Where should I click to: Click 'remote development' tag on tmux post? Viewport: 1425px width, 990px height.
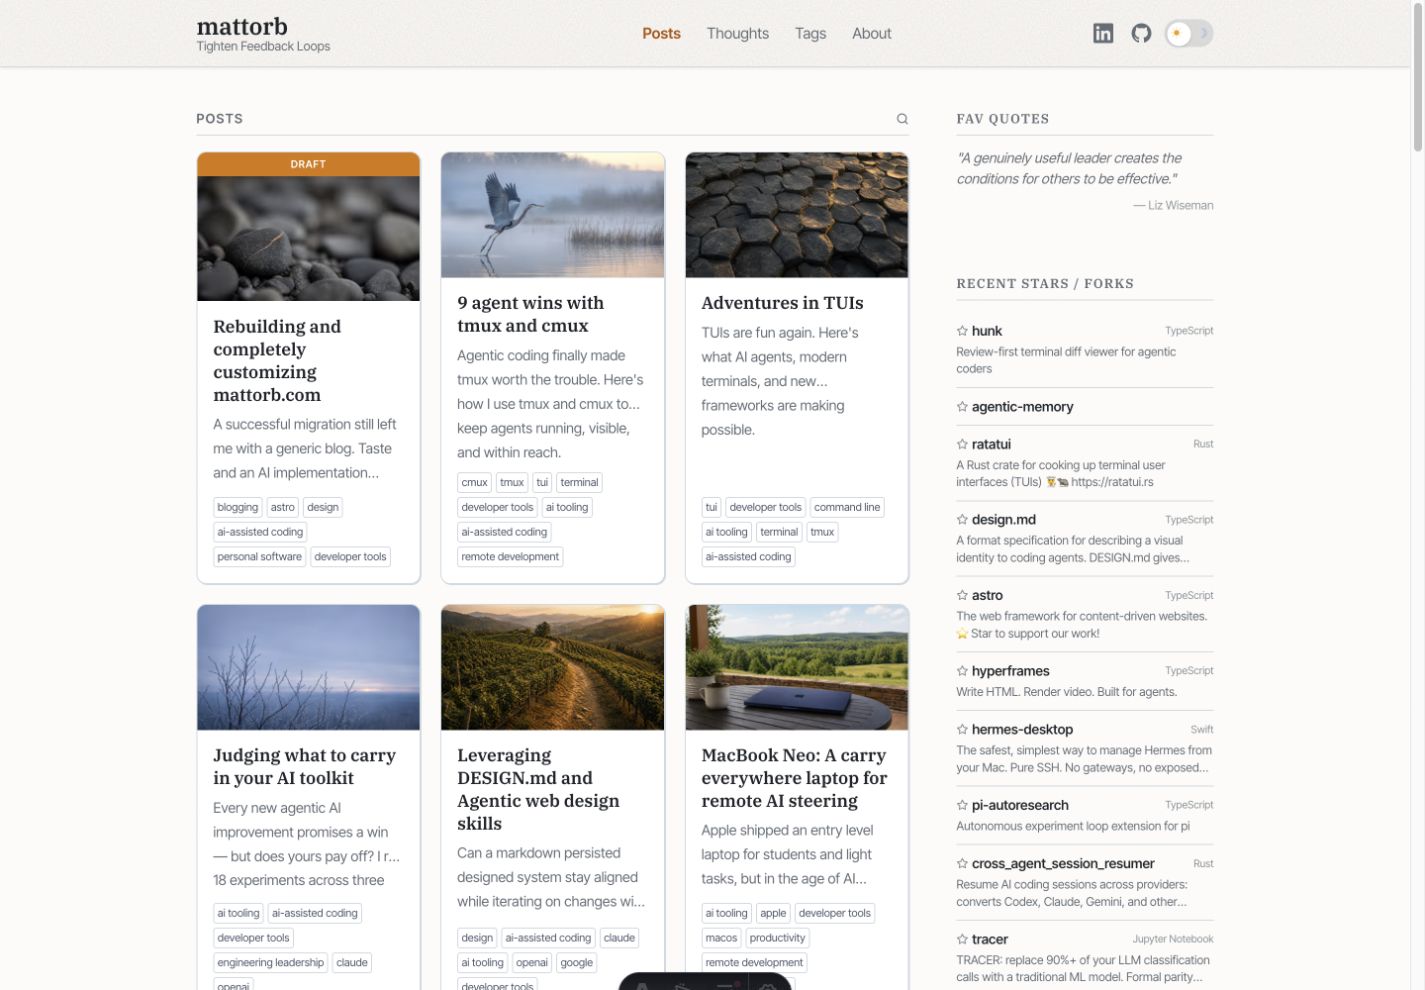tap(510, 557)
